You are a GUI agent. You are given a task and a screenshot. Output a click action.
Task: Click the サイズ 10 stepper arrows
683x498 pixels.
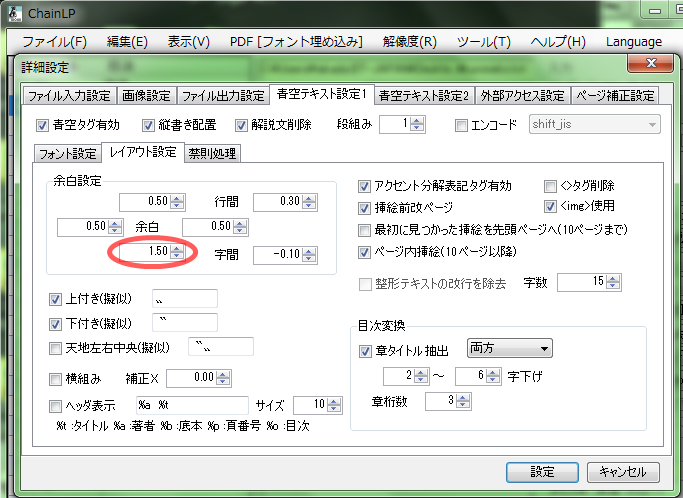click(334, 405)
